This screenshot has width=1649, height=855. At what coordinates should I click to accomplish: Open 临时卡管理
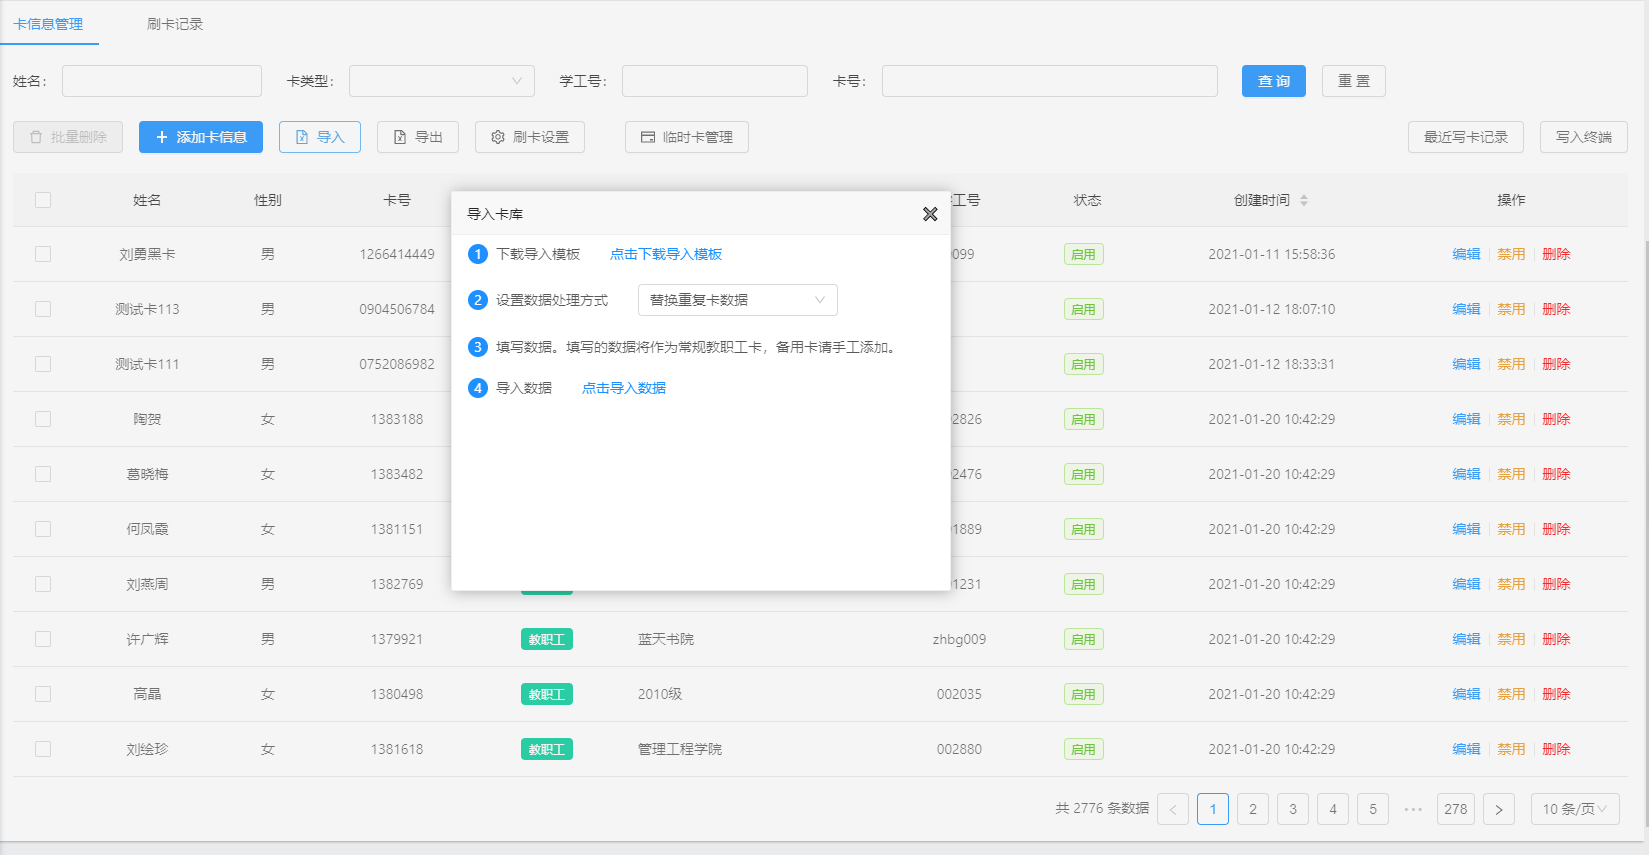click(687, 137)
